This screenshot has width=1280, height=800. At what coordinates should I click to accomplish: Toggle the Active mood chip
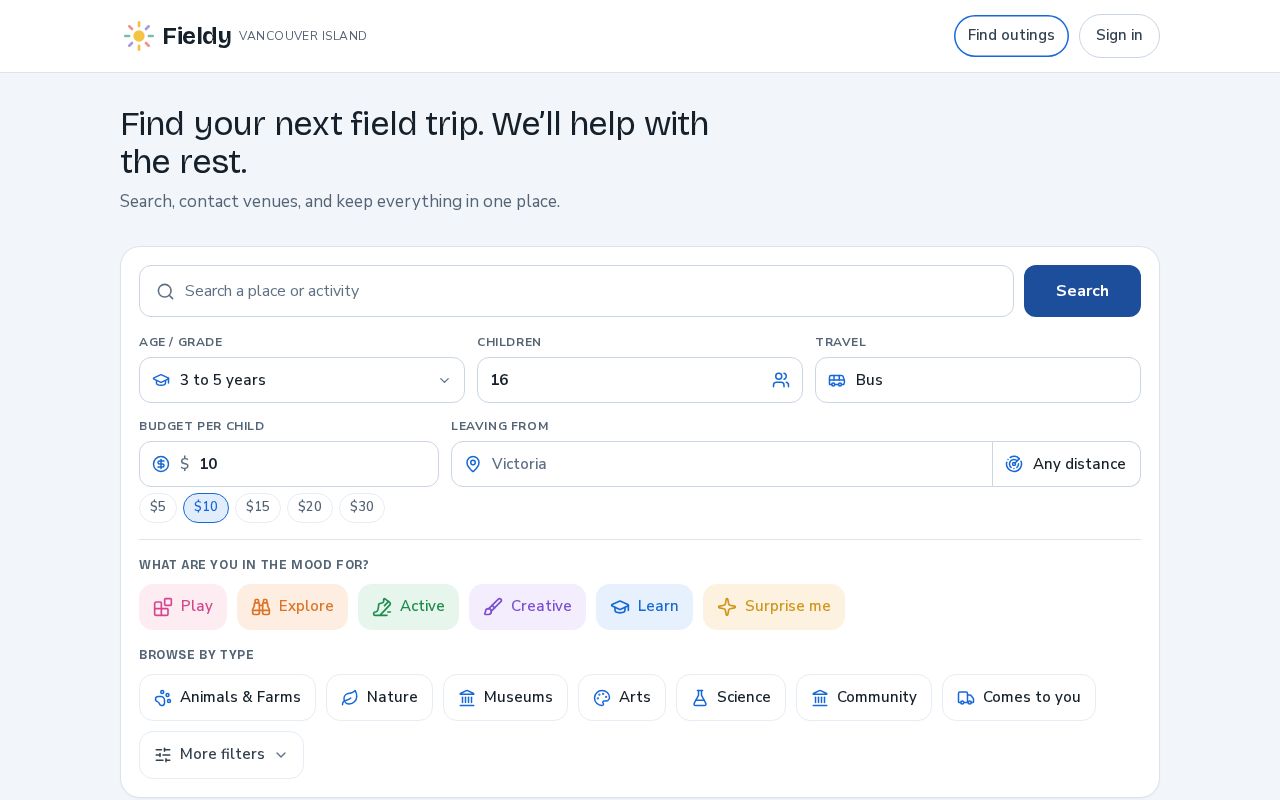coord(408,607)
